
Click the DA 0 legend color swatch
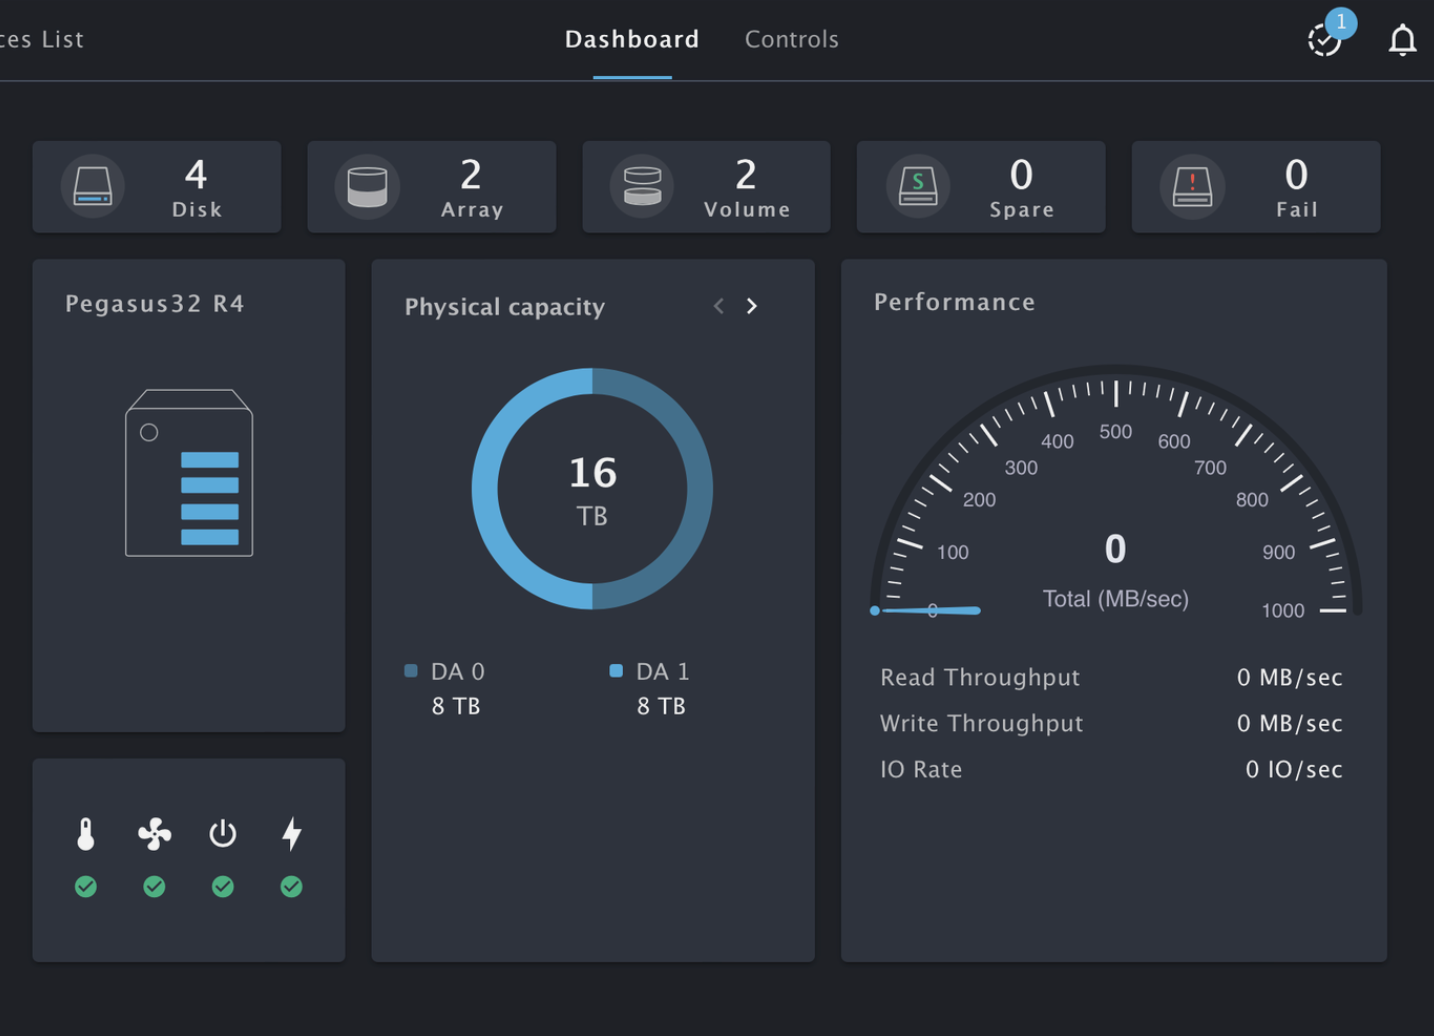[410, 671]
